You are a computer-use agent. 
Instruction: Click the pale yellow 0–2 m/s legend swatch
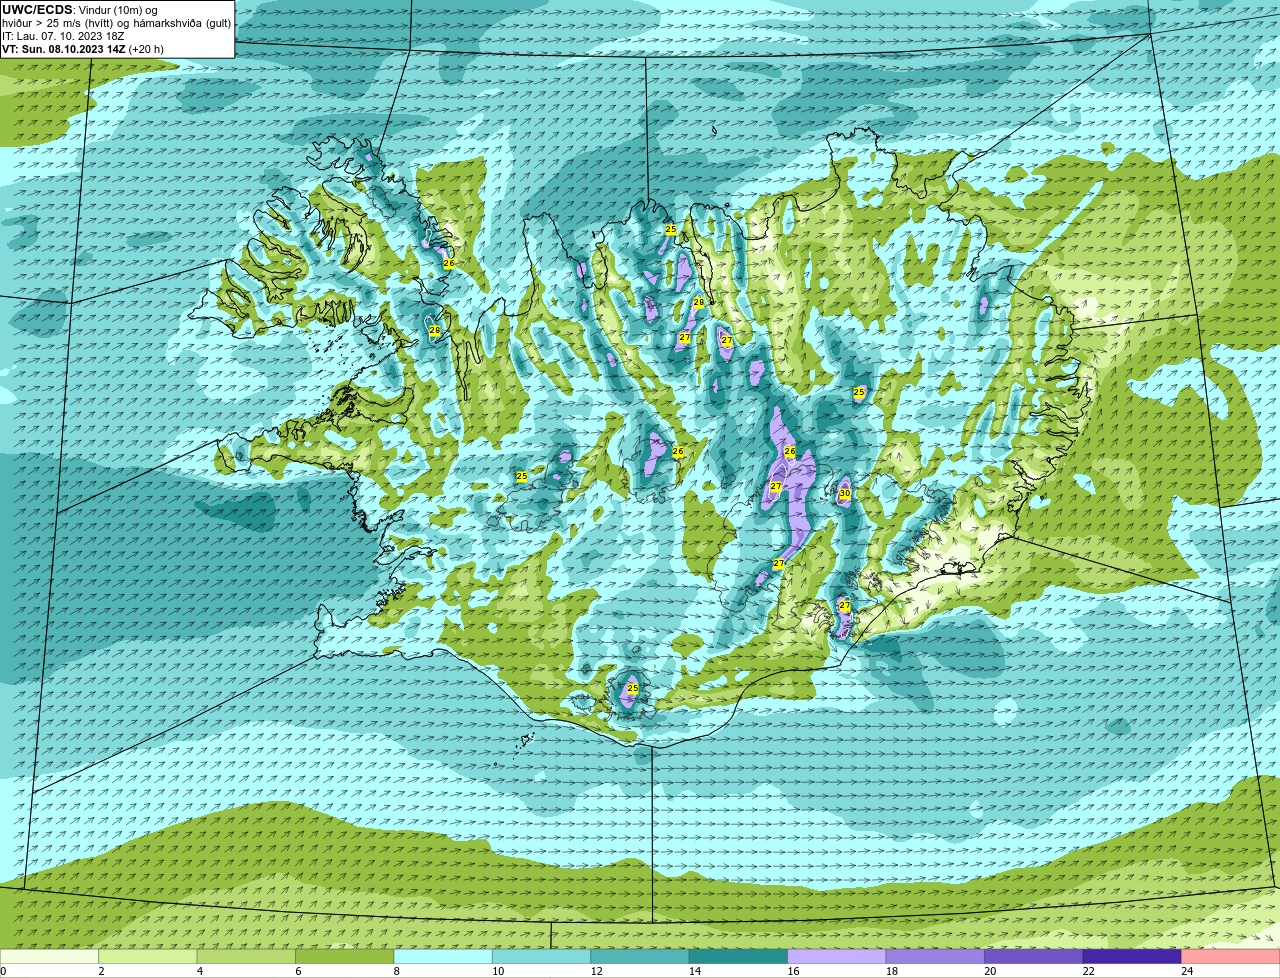point(50,956)
